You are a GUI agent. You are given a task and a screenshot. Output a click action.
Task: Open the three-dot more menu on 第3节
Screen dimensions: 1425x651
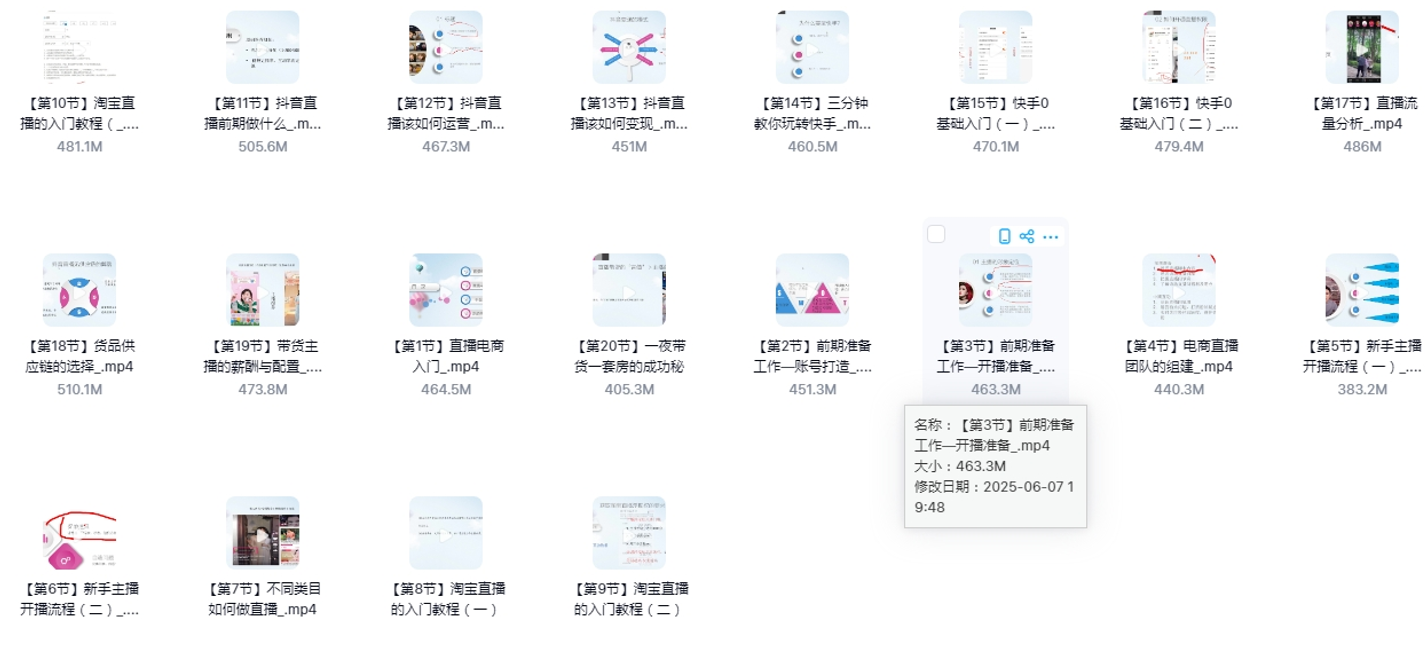[x=1050, y=237]
